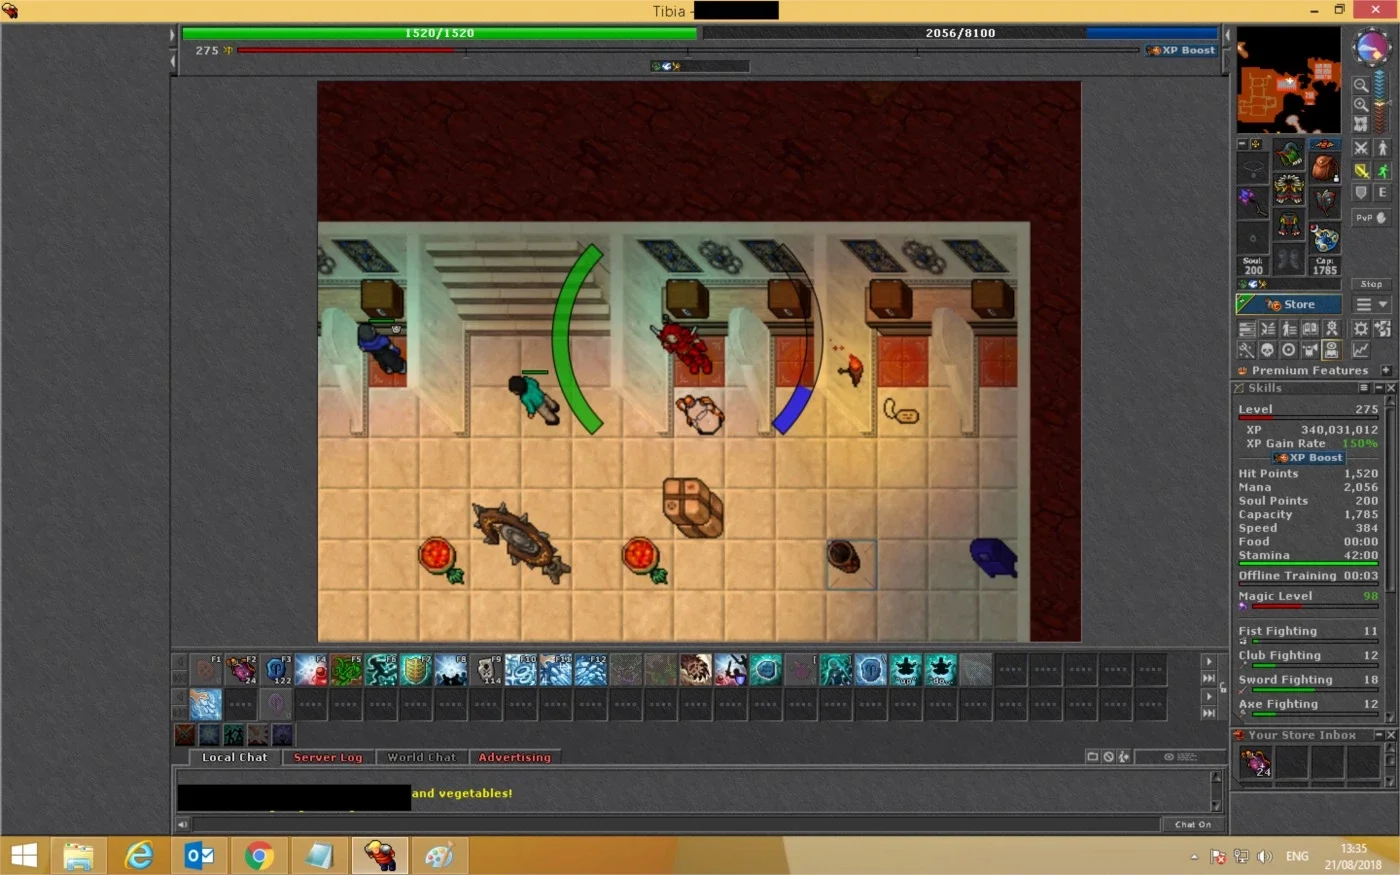Select offensive crossed swords fight mode
Screen dimensions: 1400x875
(x=1361, y=148)
